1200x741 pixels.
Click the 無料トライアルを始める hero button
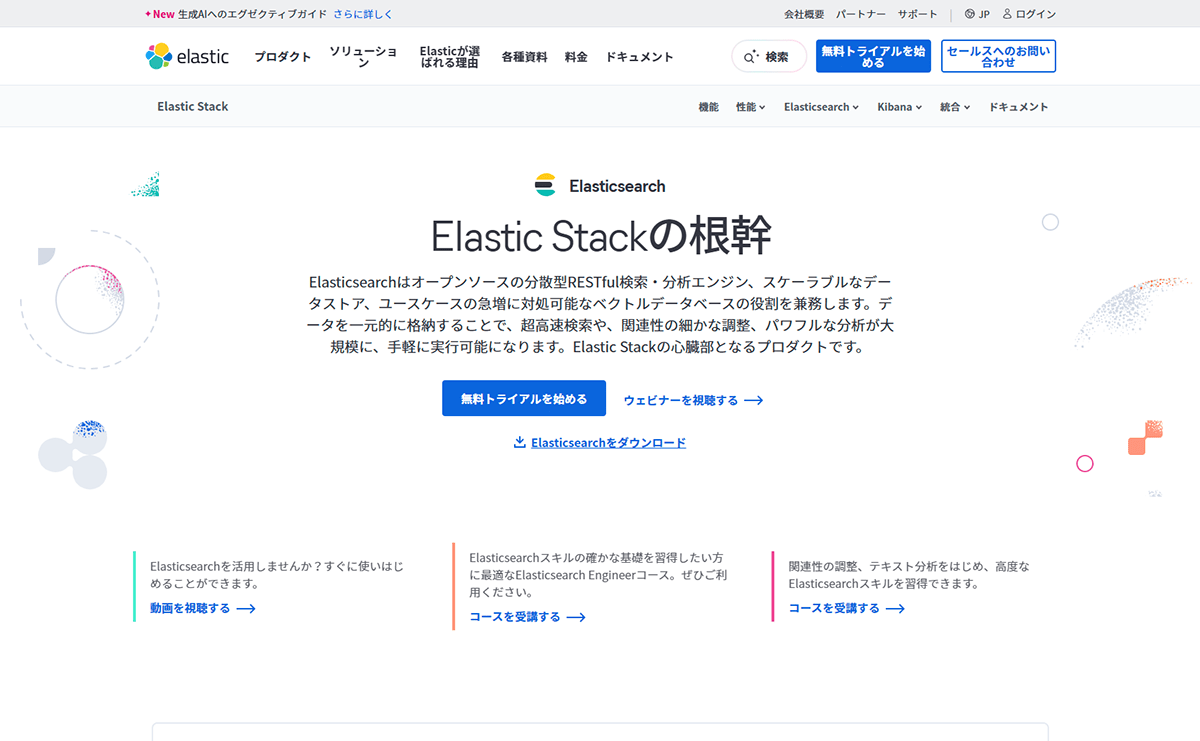(x=523, y=398)
